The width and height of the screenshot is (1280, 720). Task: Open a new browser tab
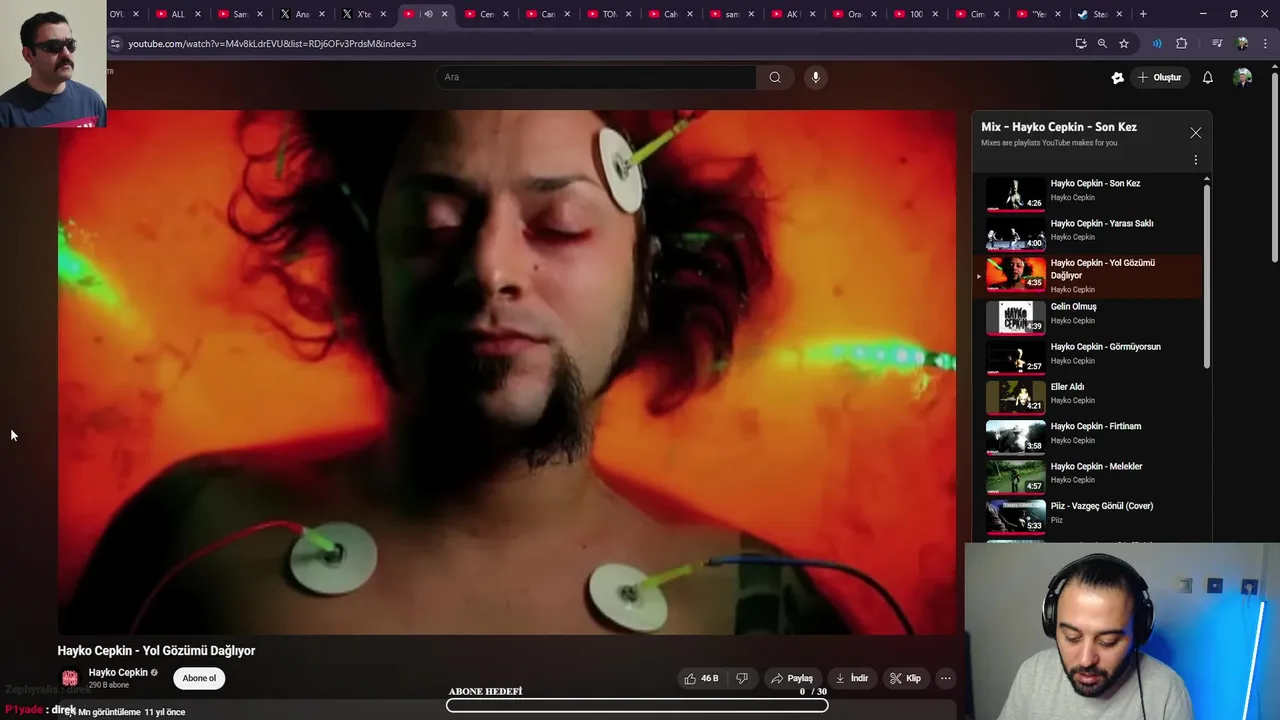pyautogui.click(x=1143, y=14)
